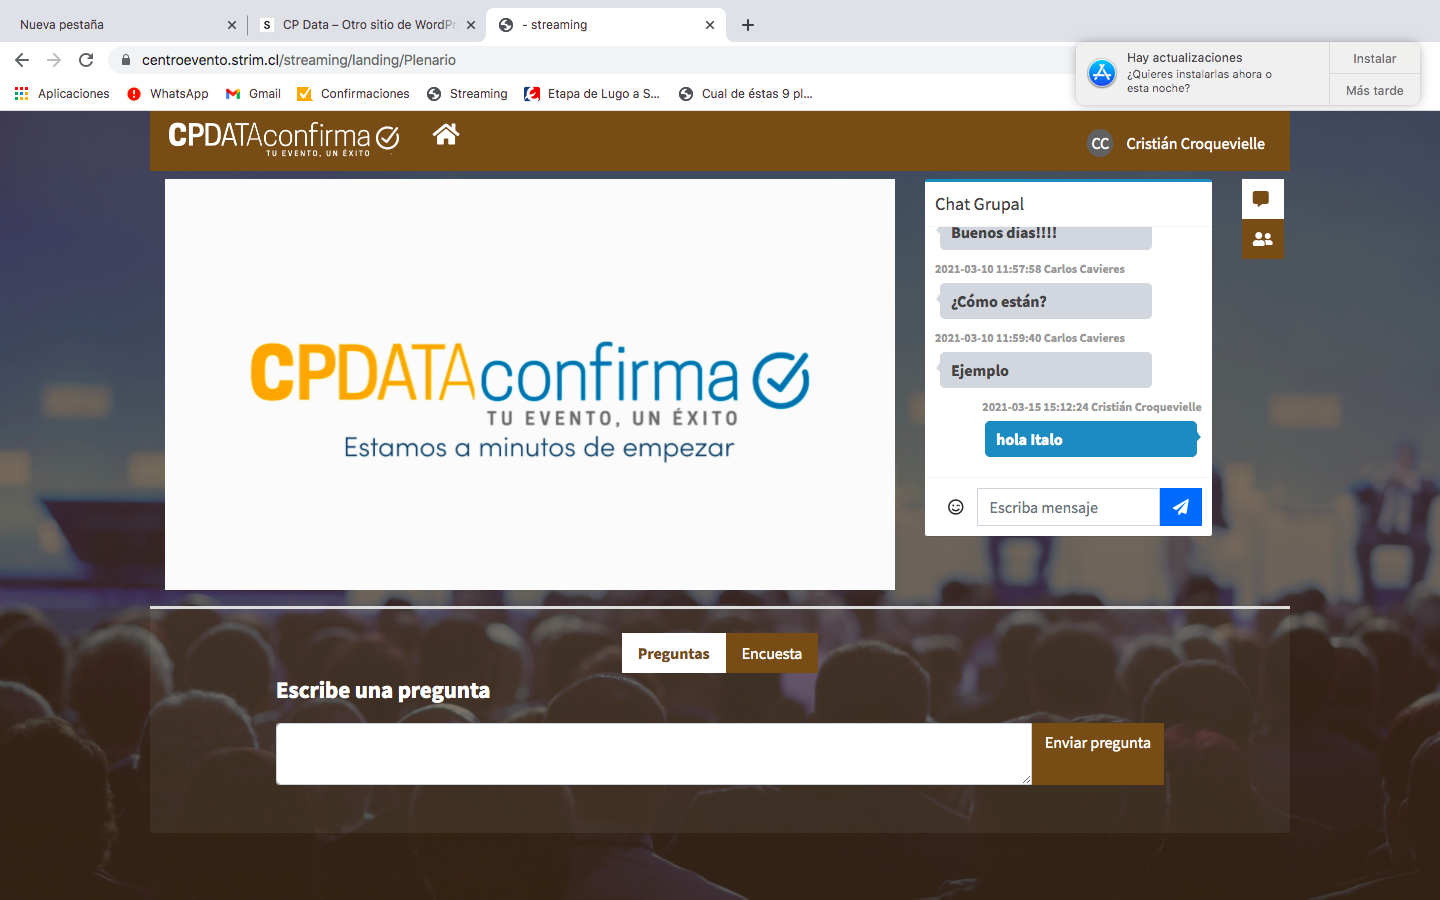The height and width of the screenshot is (900, 1440).
Task: Click timestamp 2021-03-10 11:59:40 Carlos Cavieres
Action: [1030, 338]
